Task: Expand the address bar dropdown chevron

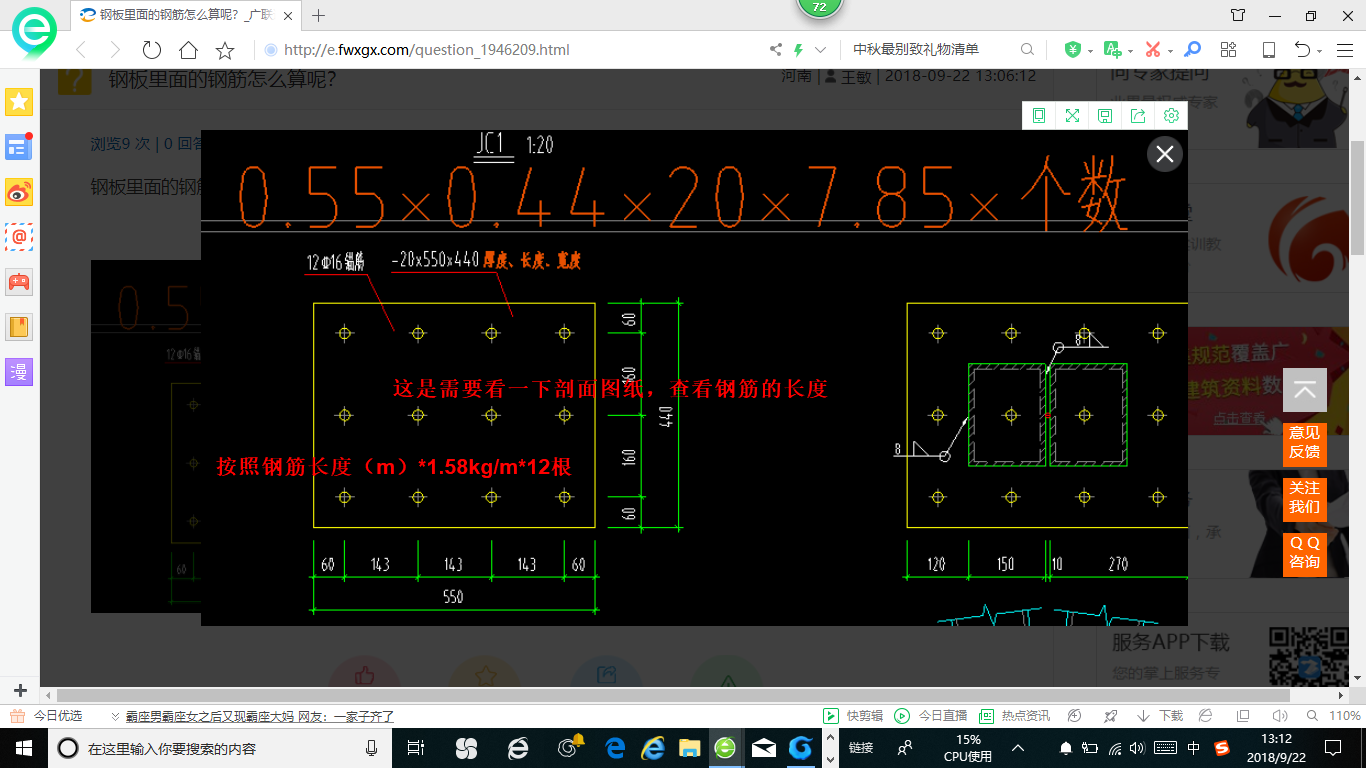Action: (821, 50)
